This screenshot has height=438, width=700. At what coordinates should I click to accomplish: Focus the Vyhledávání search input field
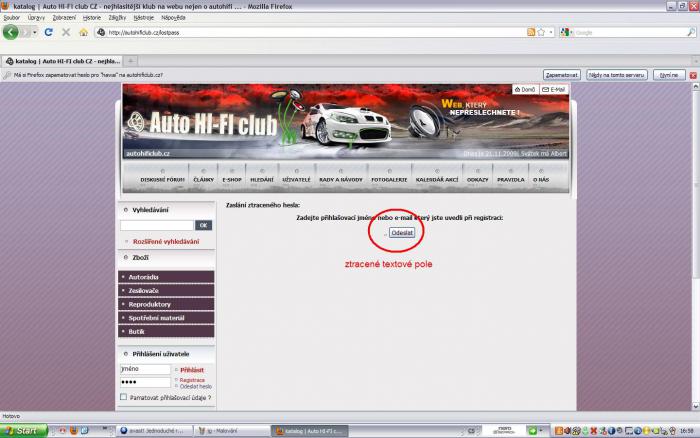157,225
